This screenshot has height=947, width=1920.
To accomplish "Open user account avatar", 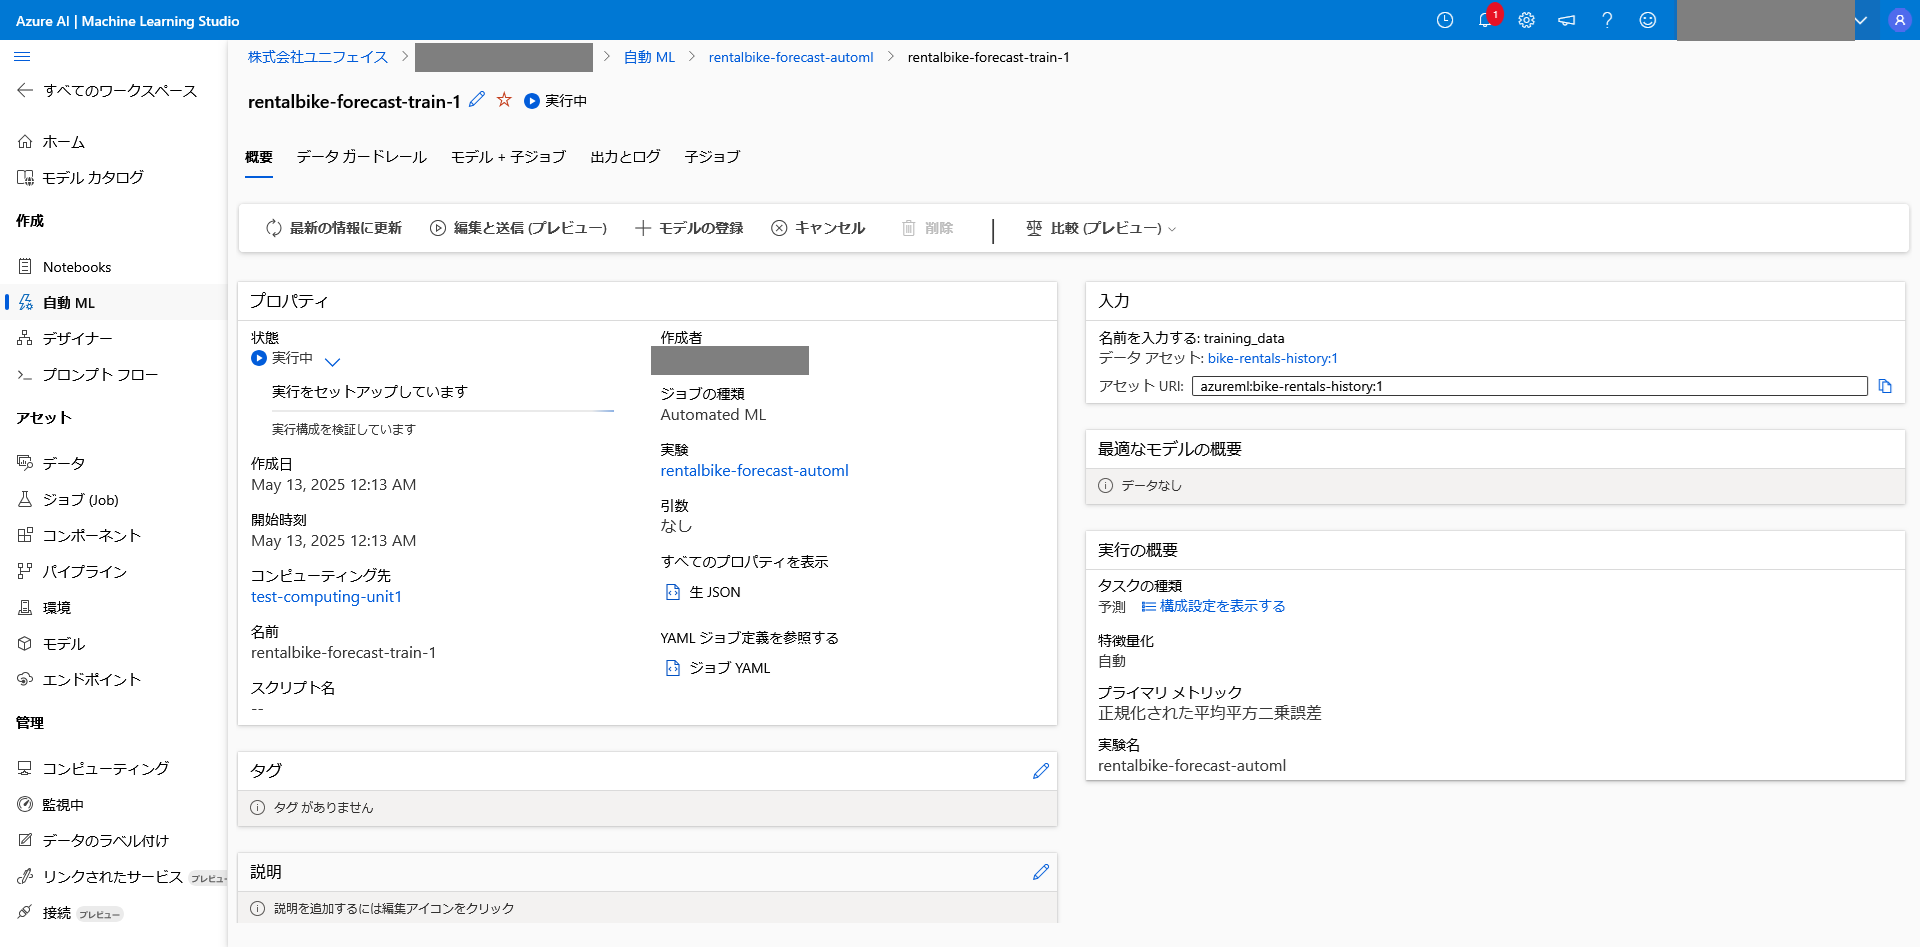I will tap(1899, 20).
